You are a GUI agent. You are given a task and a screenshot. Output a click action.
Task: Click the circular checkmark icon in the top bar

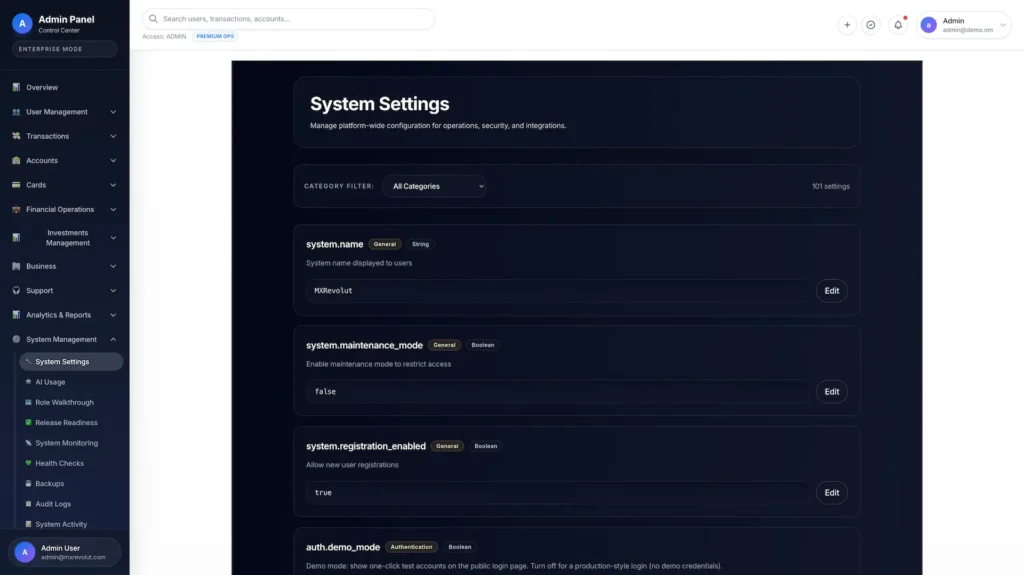pos(871,25)
